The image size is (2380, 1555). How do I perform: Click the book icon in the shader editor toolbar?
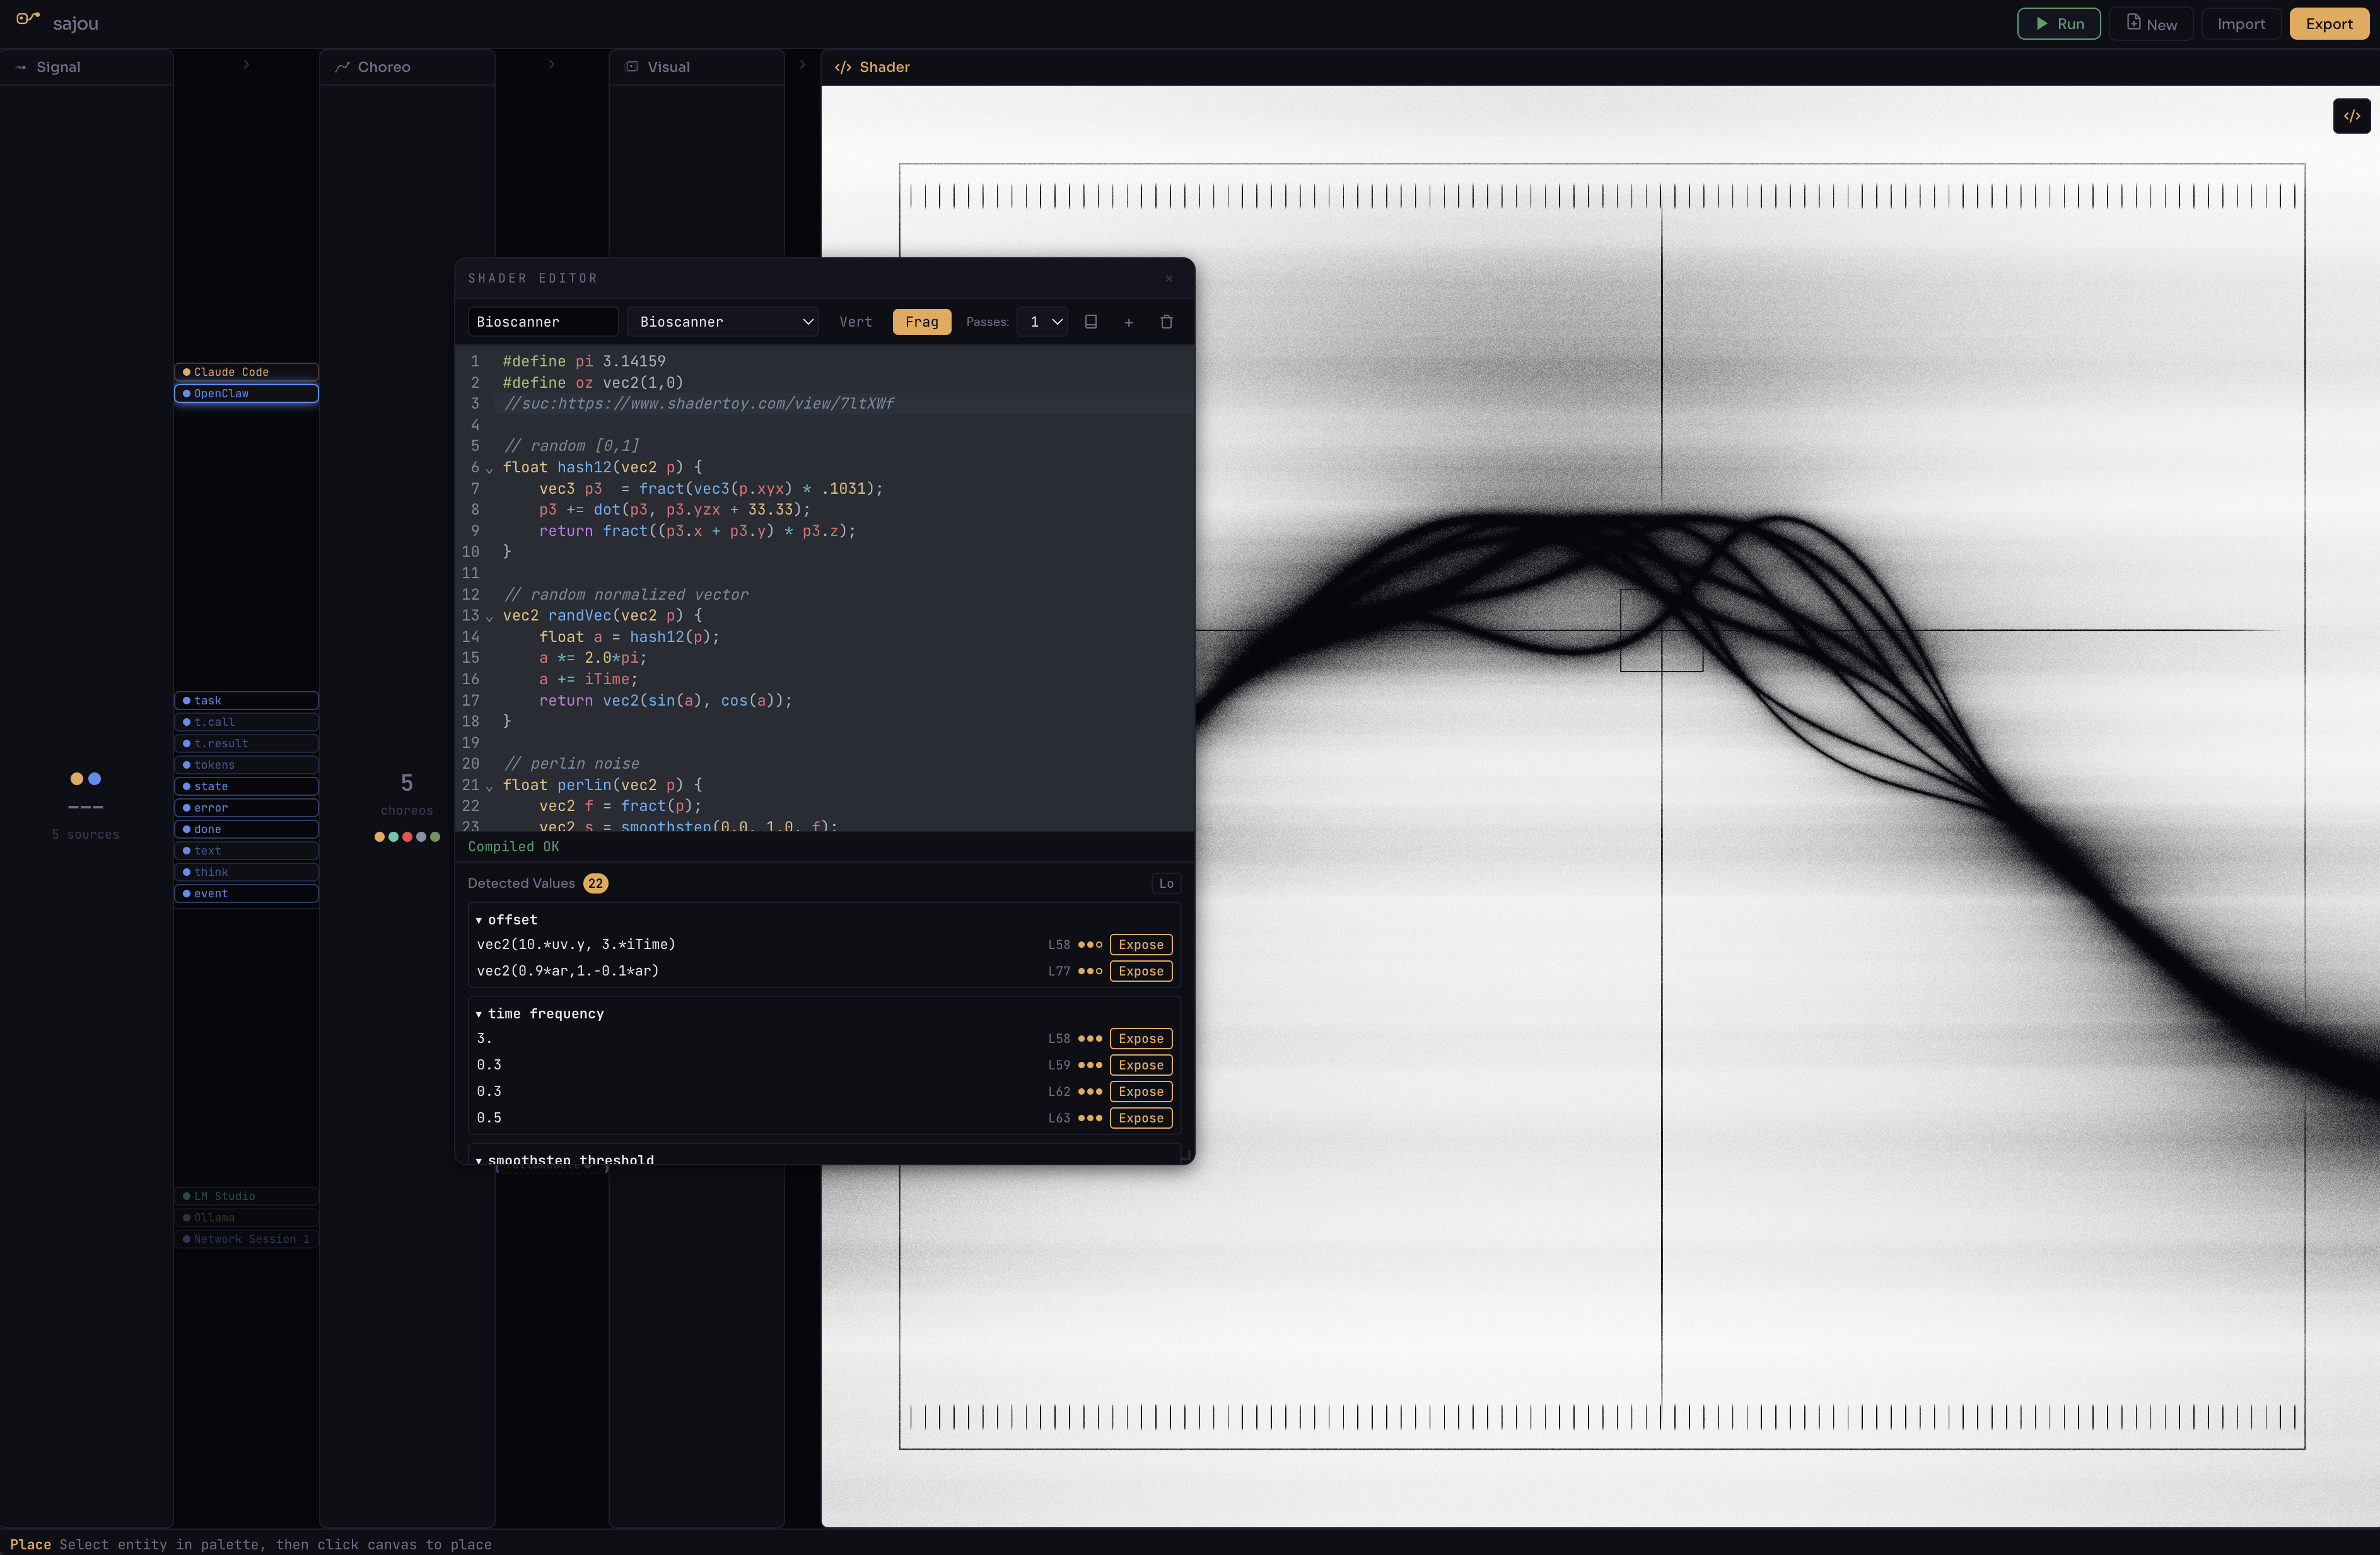coord(1090,322)
